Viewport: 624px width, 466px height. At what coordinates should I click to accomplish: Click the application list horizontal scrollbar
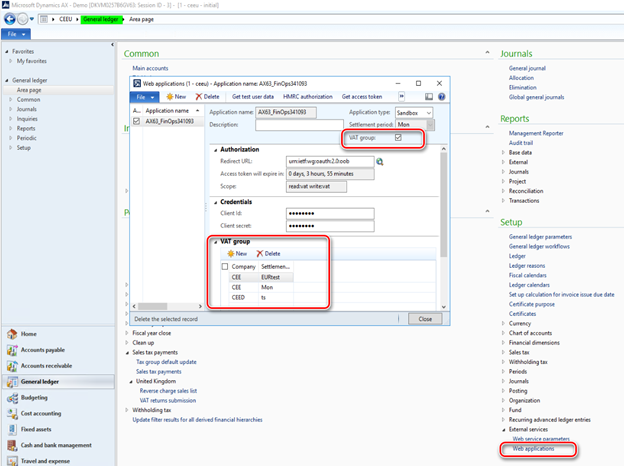click(152, 306)
